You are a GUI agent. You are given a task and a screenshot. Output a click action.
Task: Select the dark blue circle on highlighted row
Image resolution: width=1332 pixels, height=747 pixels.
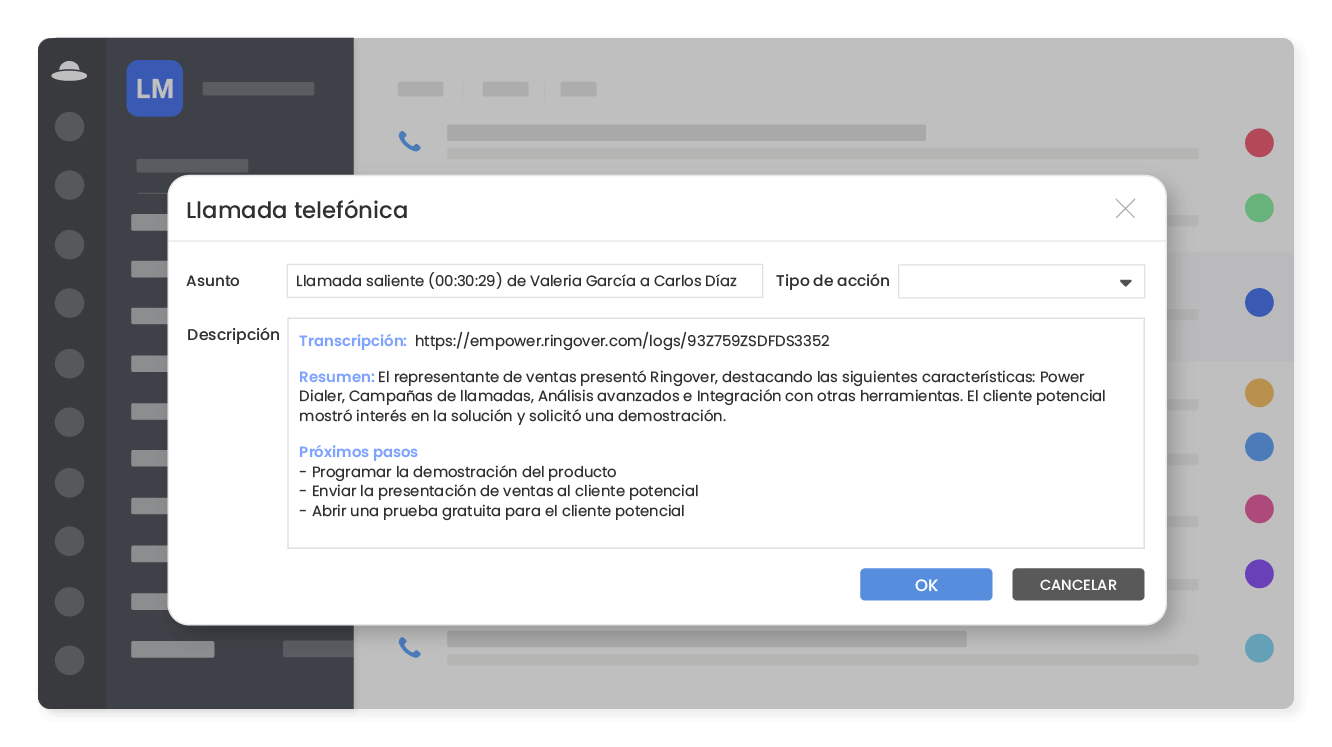coord(1259,302)
